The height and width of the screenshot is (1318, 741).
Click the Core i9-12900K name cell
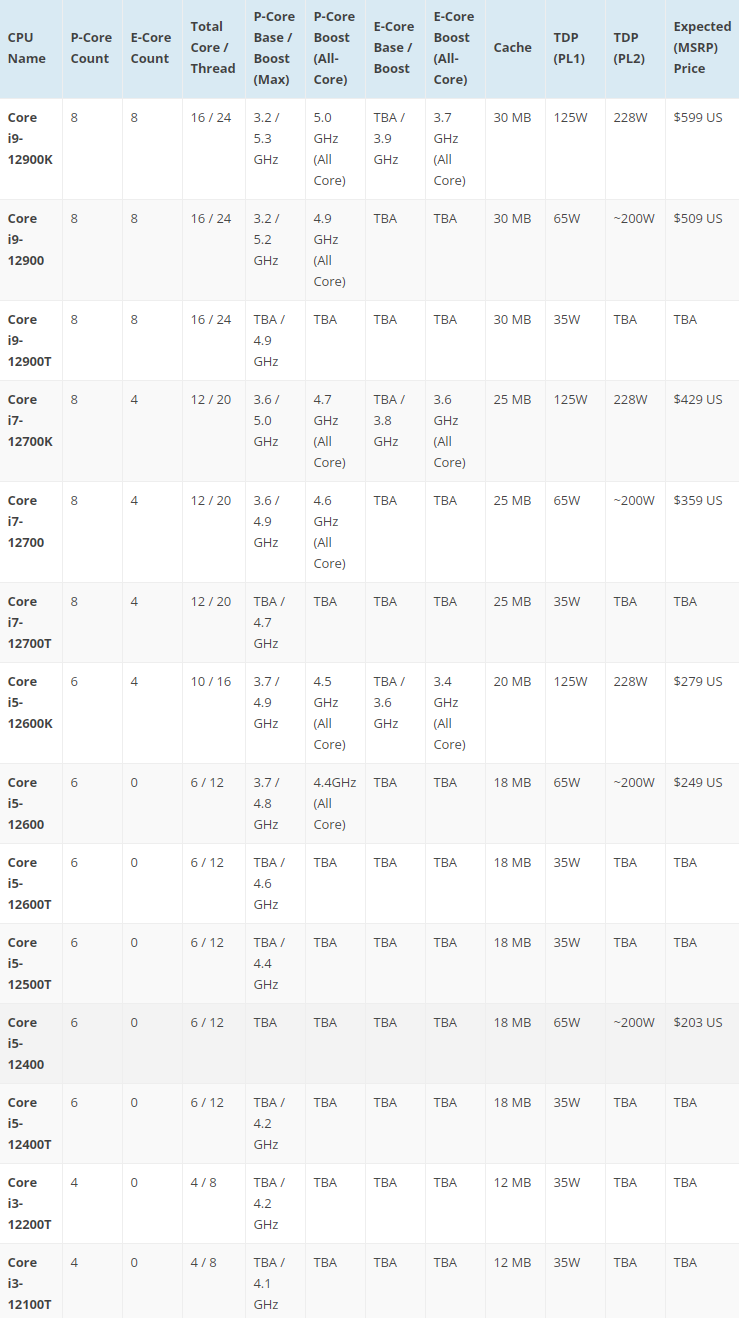point(30,138)
